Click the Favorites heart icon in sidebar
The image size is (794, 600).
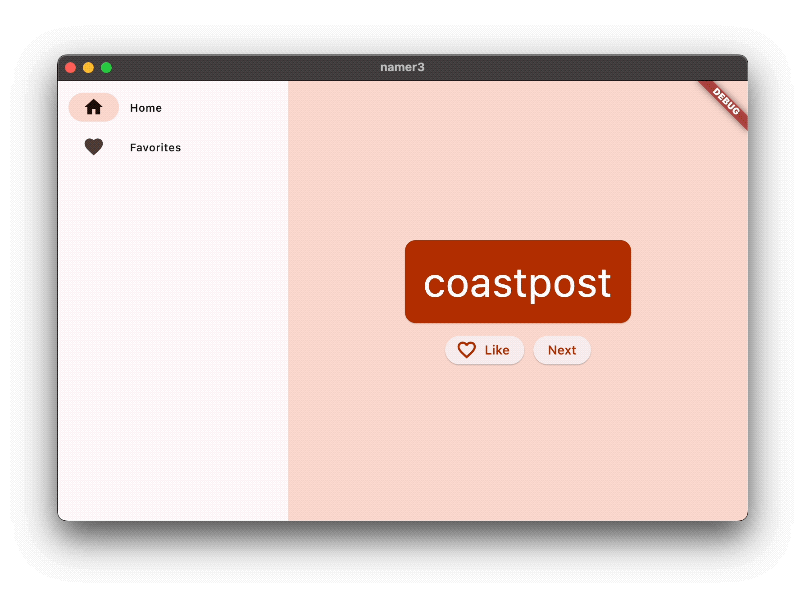[x=94, y=147]
